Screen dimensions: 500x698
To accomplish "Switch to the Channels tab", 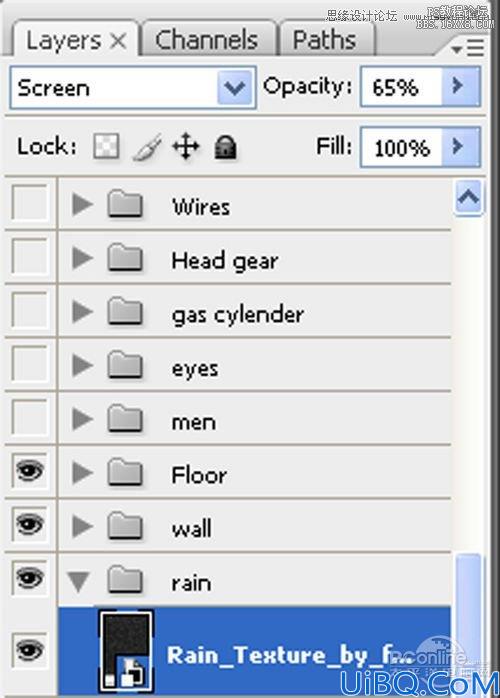I will (207, 39).
